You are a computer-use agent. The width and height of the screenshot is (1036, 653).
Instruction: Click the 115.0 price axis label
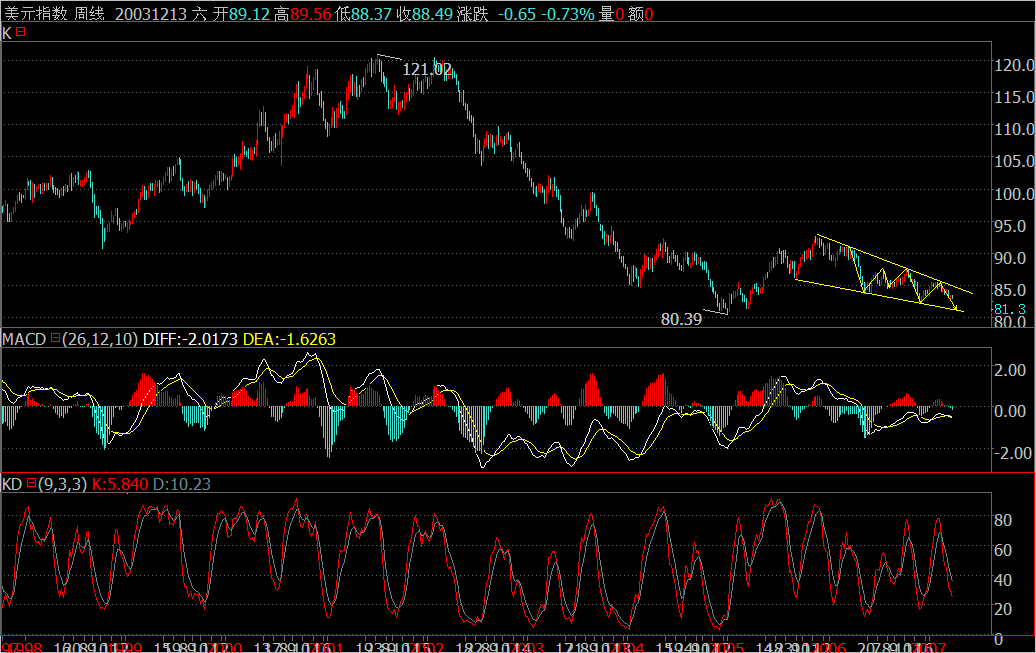pyautogui.click(x=1014, y=97)
